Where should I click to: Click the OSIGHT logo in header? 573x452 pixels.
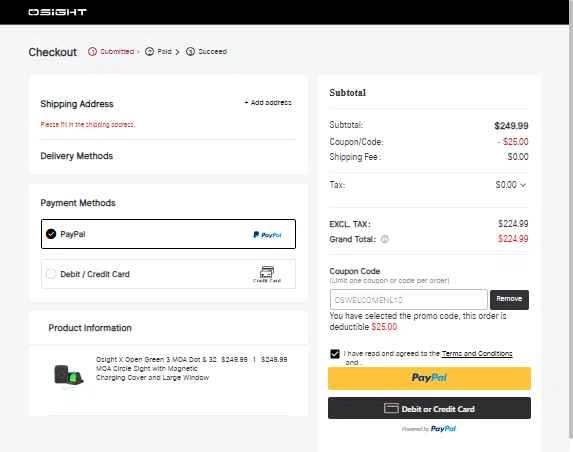57,12
